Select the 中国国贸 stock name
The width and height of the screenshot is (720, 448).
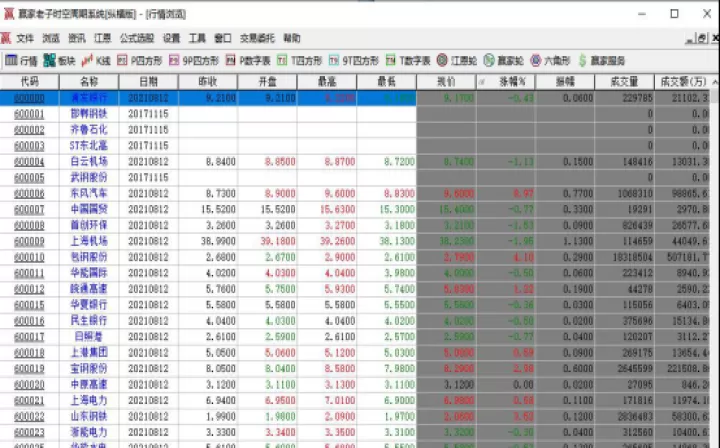point(89,209)
